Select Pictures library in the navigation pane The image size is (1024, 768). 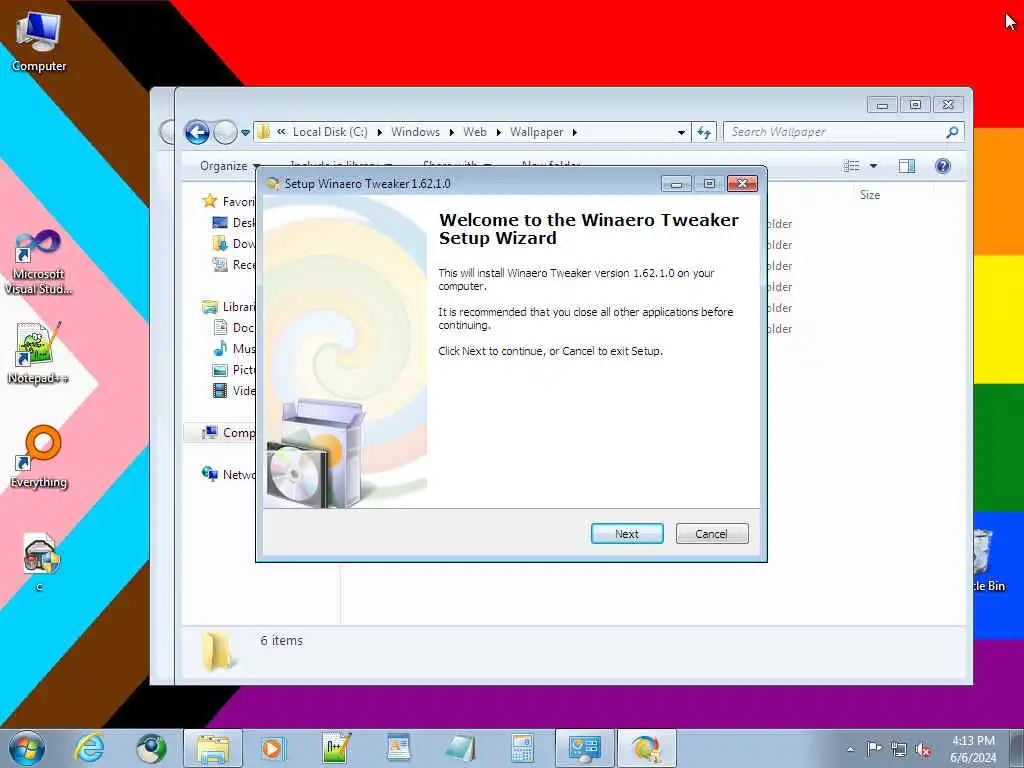234,370
